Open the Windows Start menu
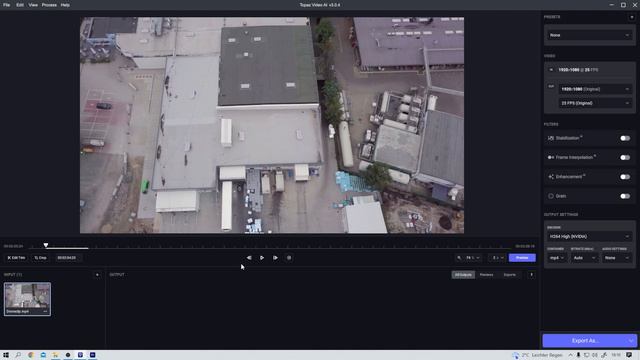 [x=6, y=355]
